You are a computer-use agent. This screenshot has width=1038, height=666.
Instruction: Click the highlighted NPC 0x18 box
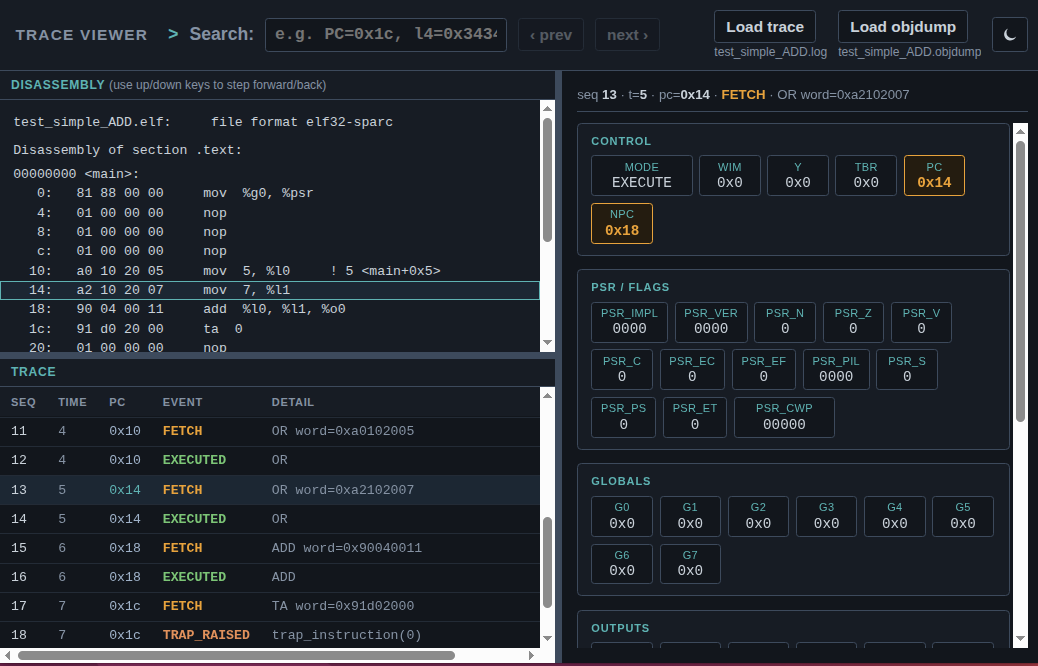(622, 223)
